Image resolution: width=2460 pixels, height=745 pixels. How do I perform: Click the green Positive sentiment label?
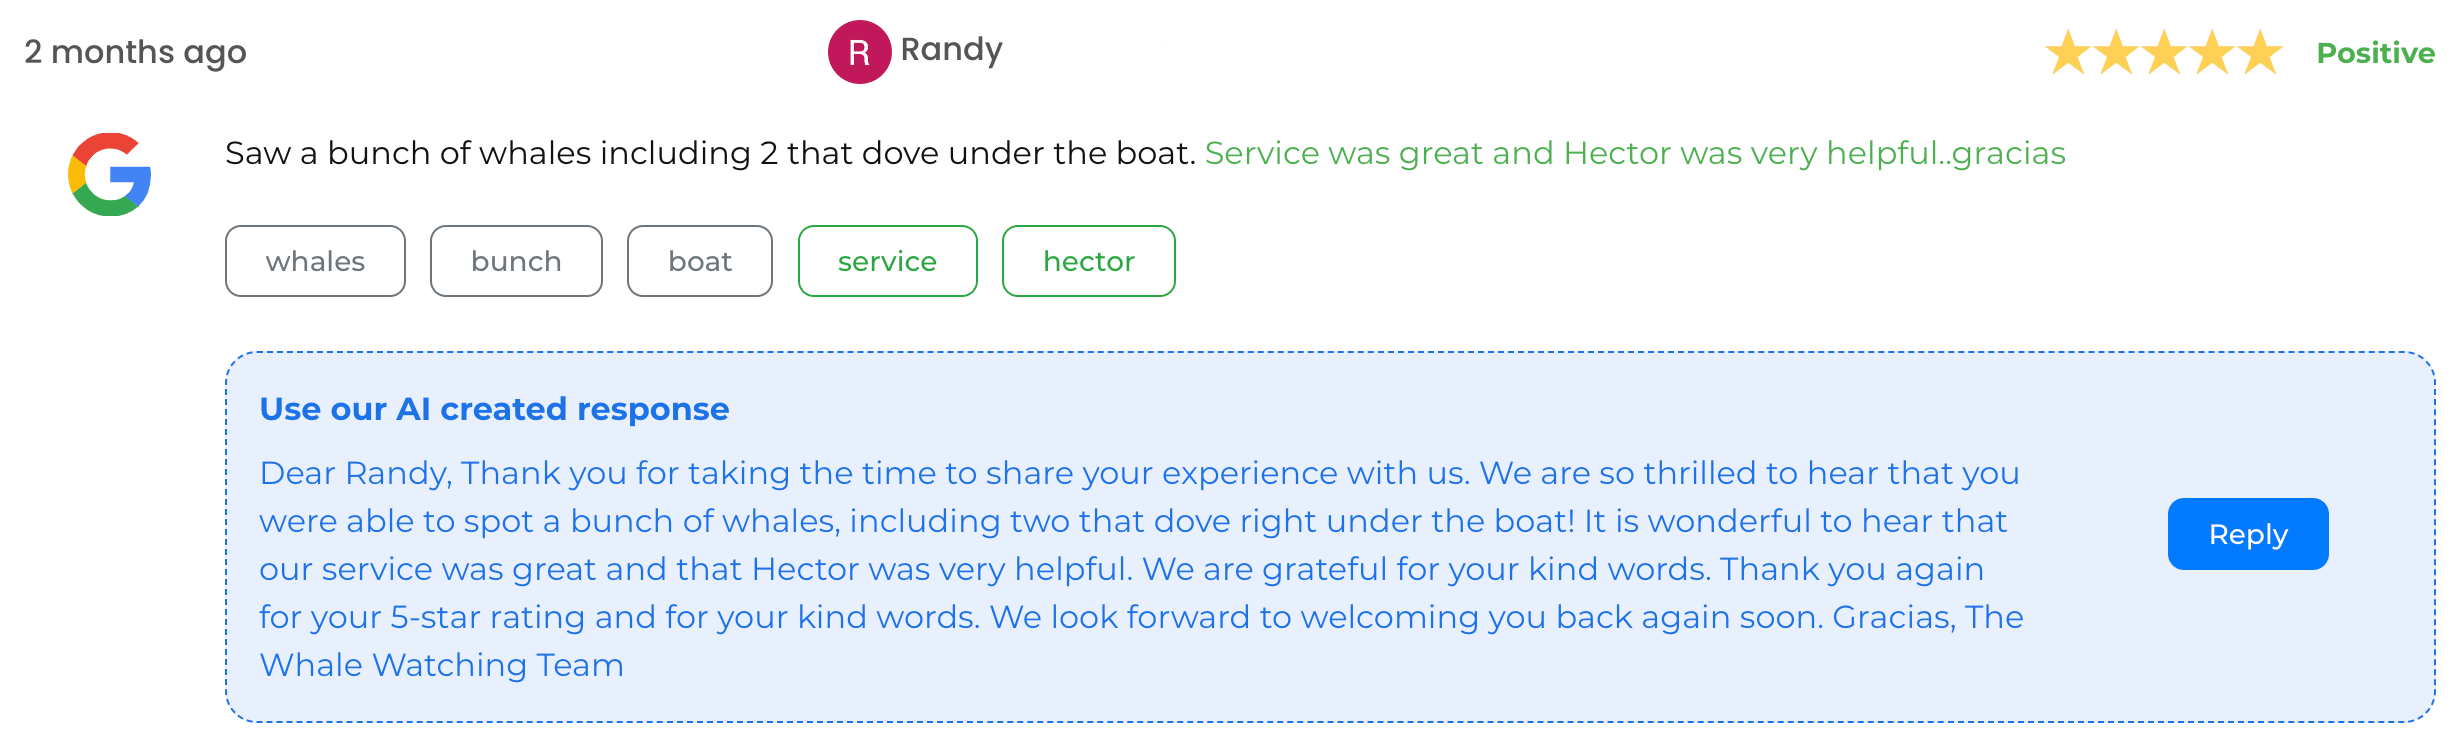[2375, 53]
